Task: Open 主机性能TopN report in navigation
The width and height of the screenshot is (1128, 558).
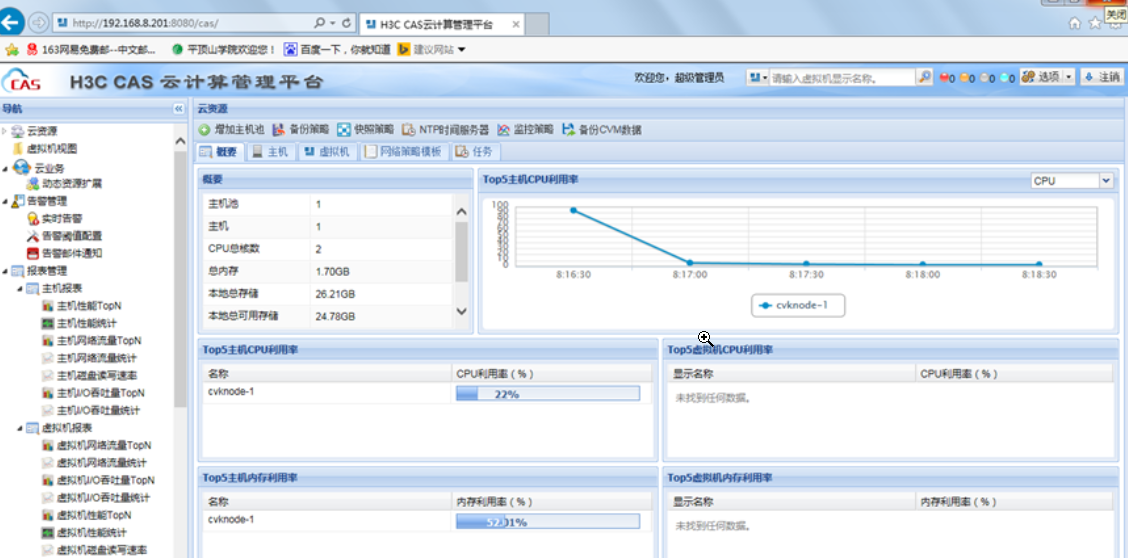Action: tap(88, 306)
